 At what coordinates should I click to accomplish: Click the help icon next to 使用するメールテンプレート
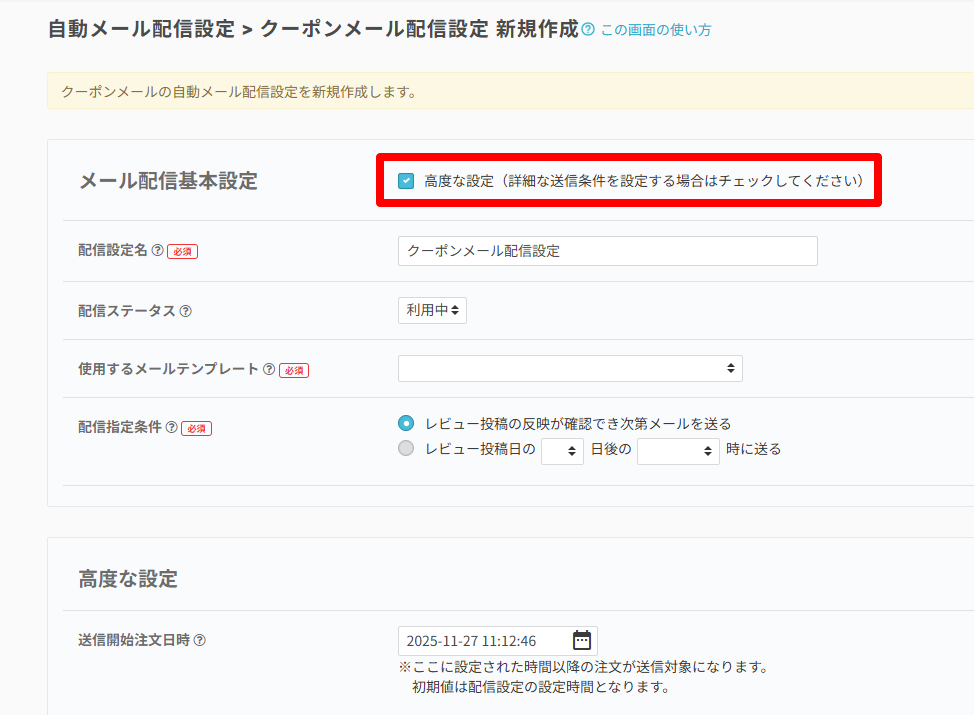click(x=269, y=369)
